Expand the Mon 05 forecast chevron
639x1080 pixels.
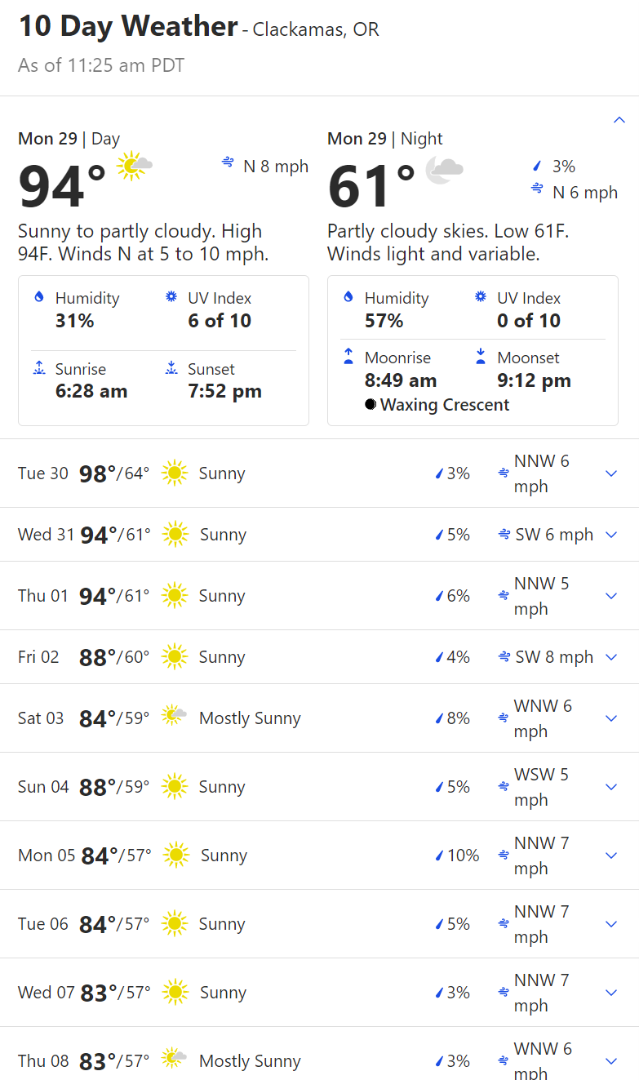tap(612, 856)
